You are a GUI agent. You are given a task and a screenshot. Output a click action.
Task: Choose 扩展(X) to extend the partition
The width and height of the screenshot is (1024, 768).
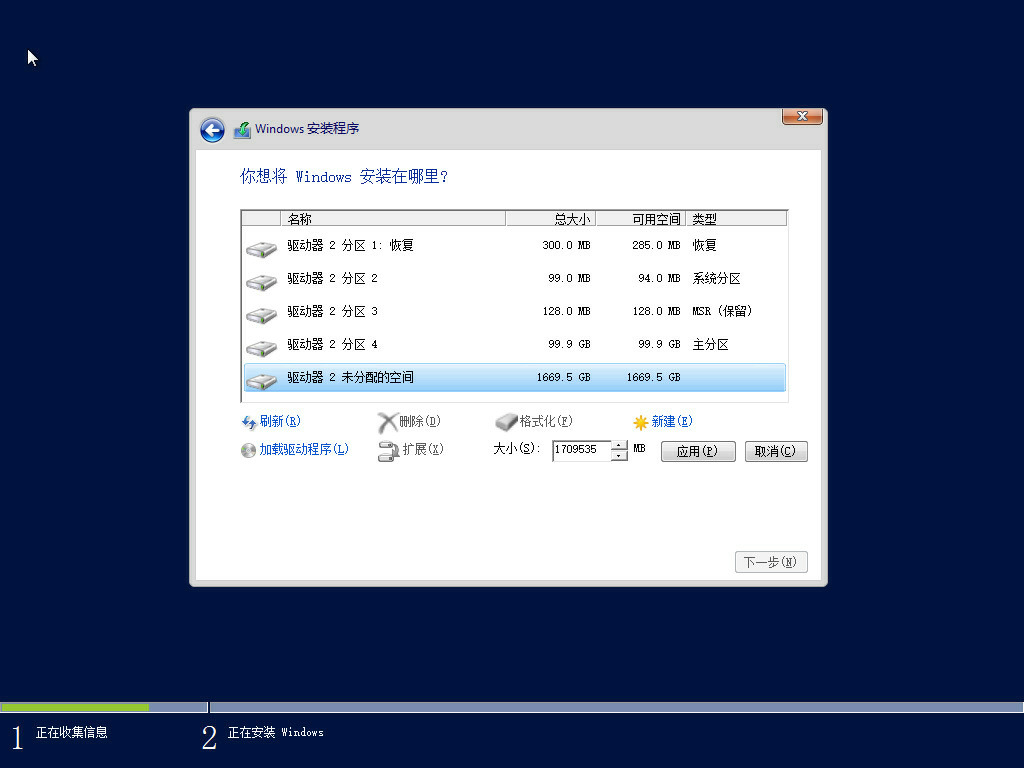(x=423, y=449)
